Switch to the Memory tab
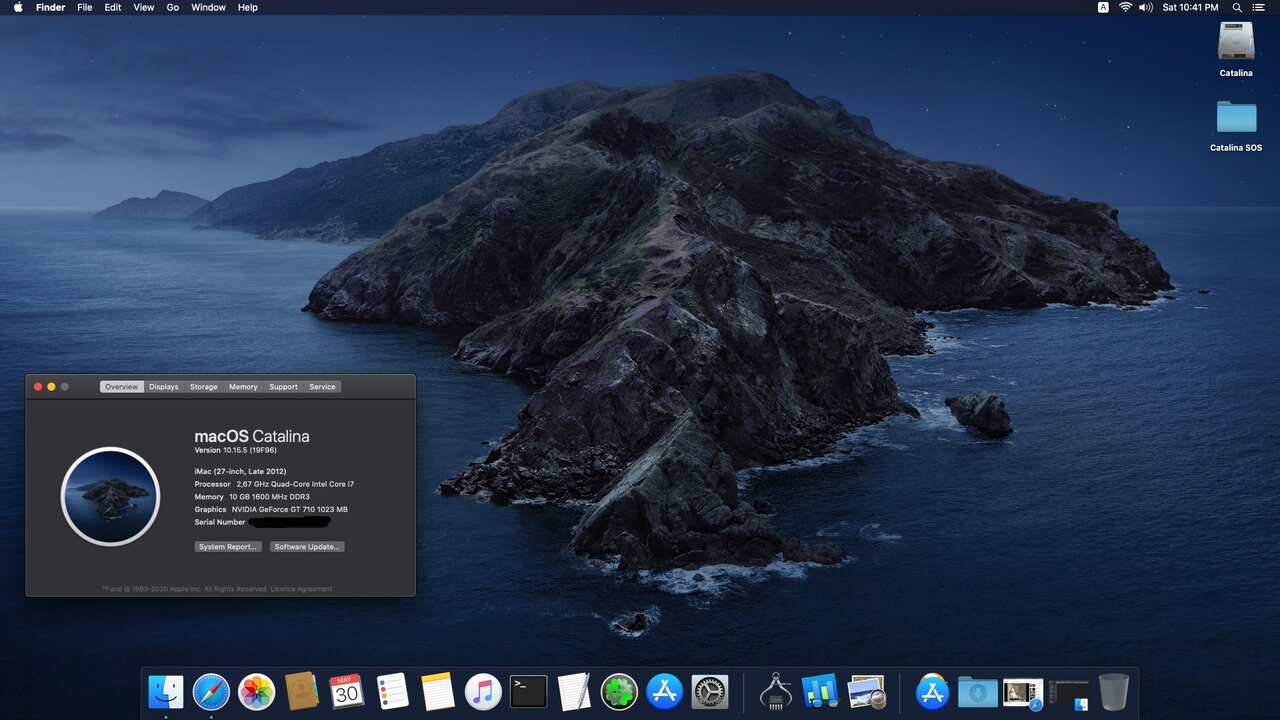Viewport: 1280px width, 720px height. coord(243,387)
